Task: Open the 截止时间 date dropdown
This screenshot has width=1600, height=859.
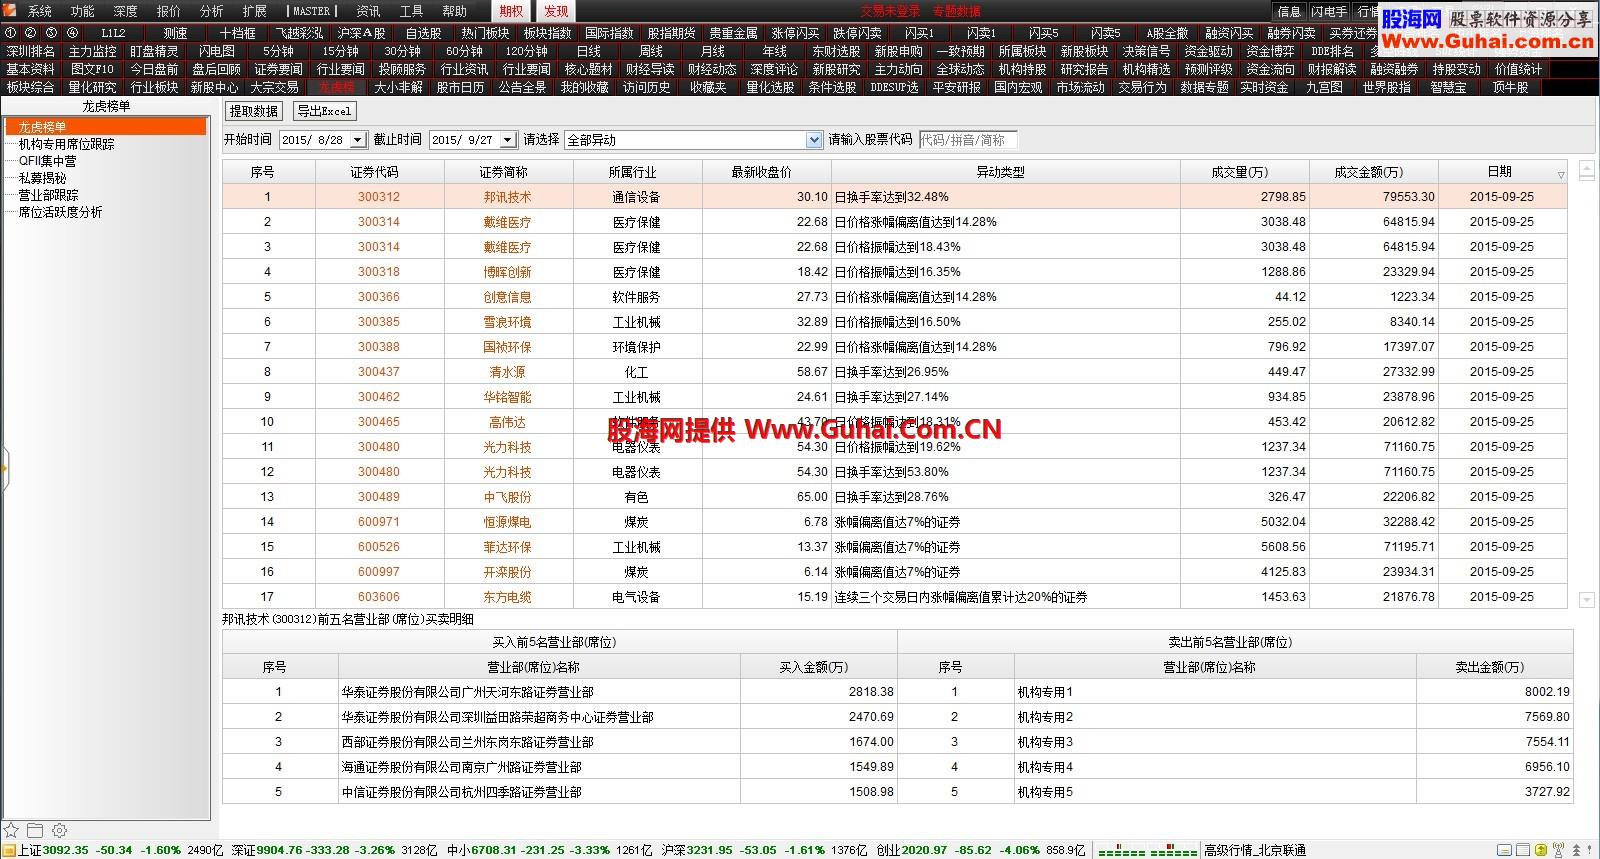Action: point(508,140)
